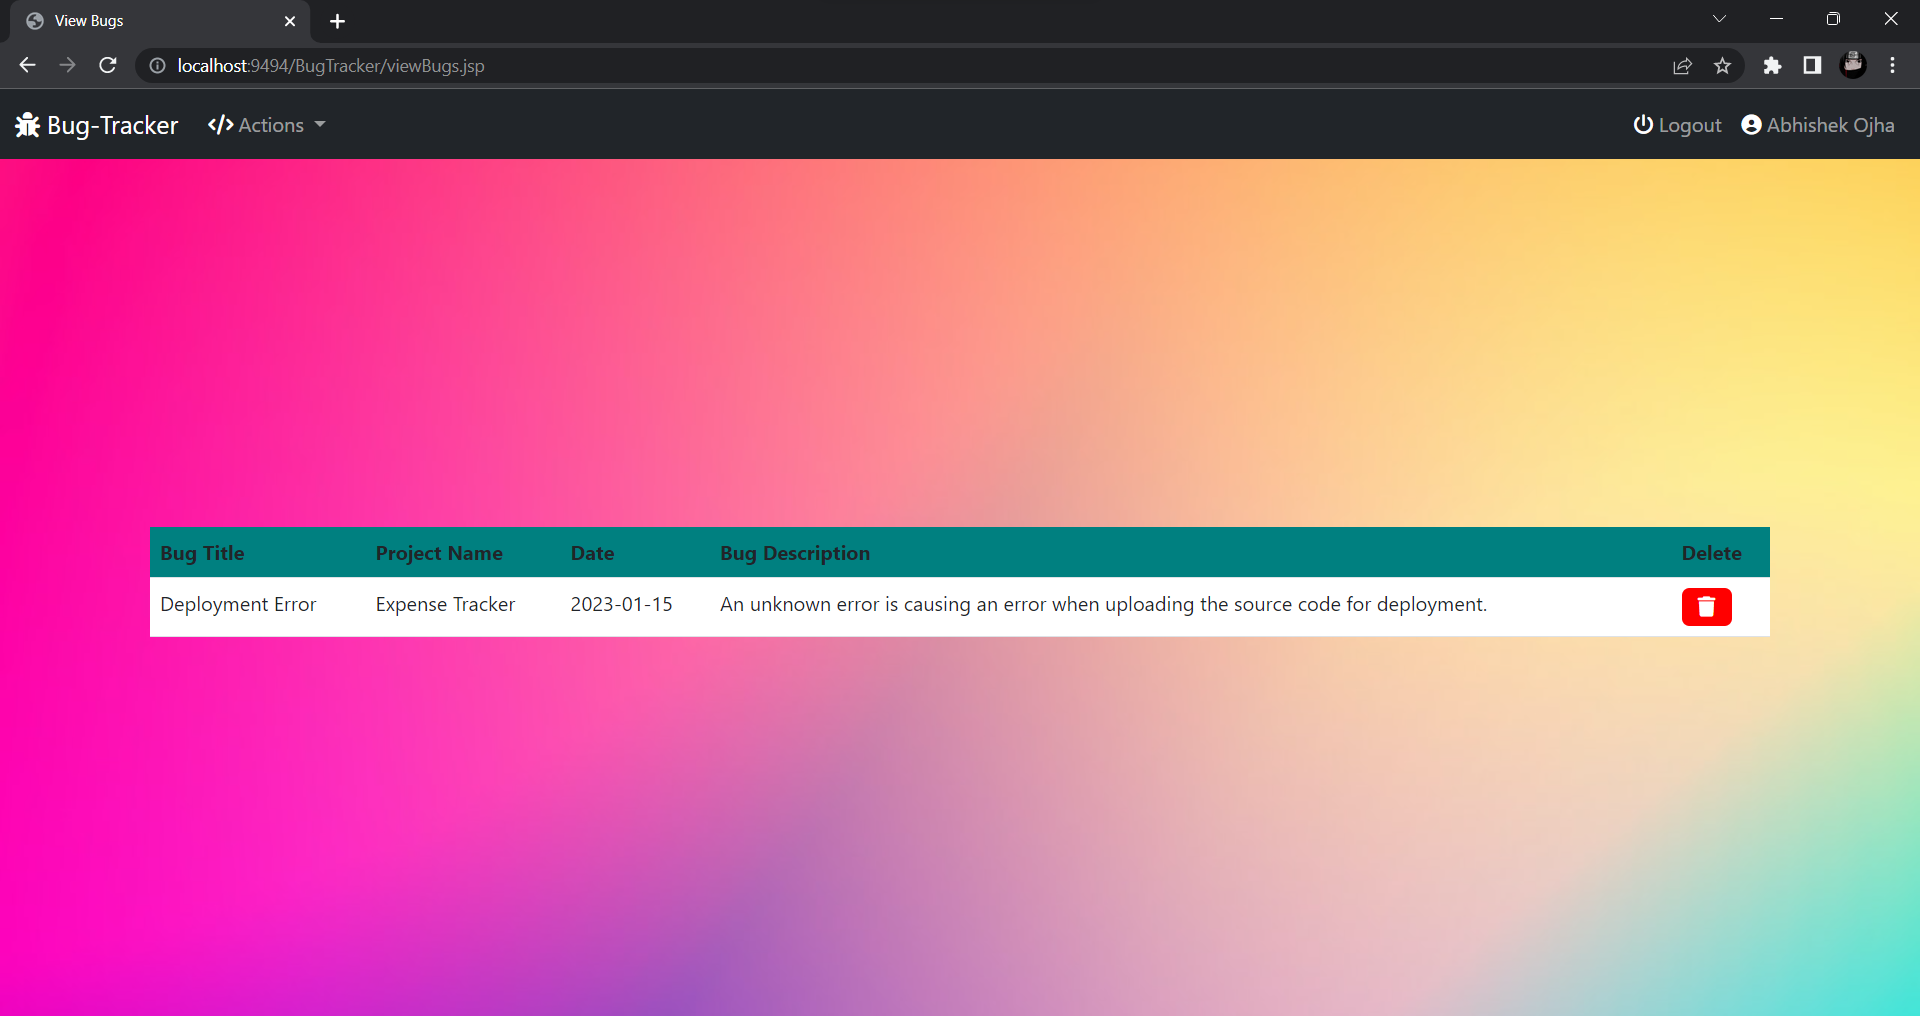This screenshot has height=1016, width=1920.
Task: Open the tab search chevron
Action: (x=1720, y=19)
